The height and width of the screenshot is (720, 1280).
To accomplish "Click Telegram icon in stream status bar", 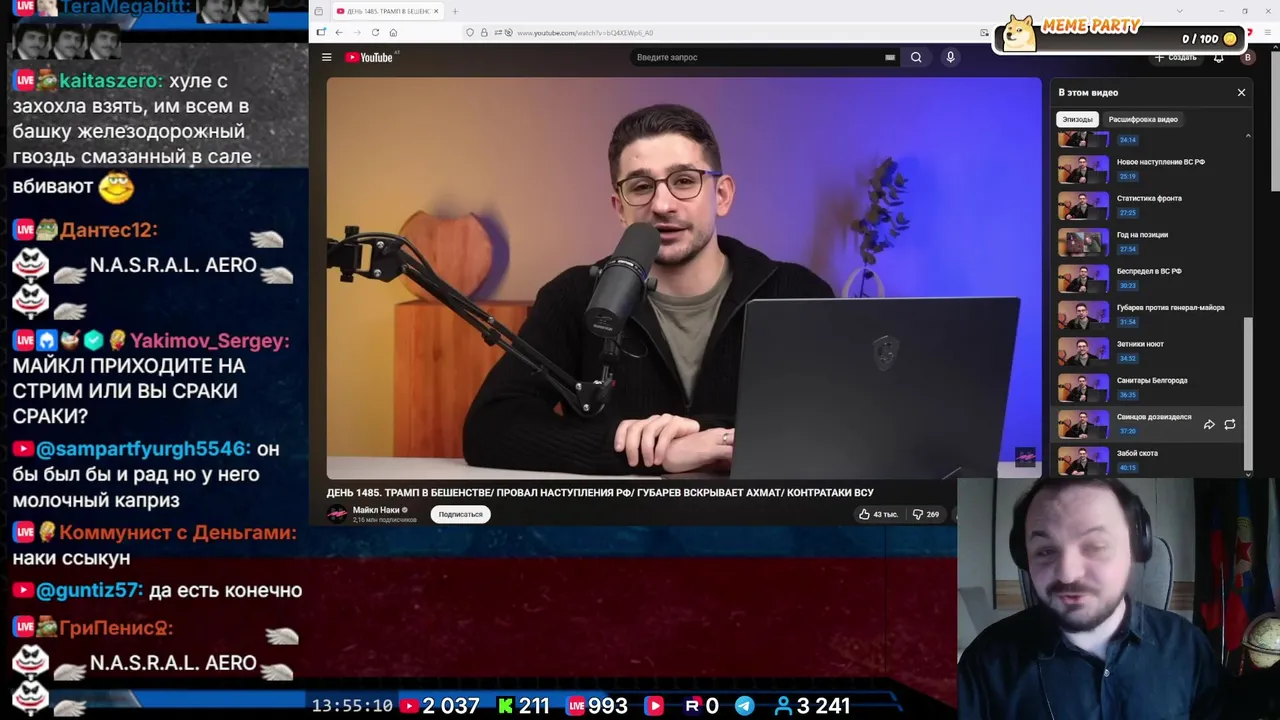I will pos(745,706).
